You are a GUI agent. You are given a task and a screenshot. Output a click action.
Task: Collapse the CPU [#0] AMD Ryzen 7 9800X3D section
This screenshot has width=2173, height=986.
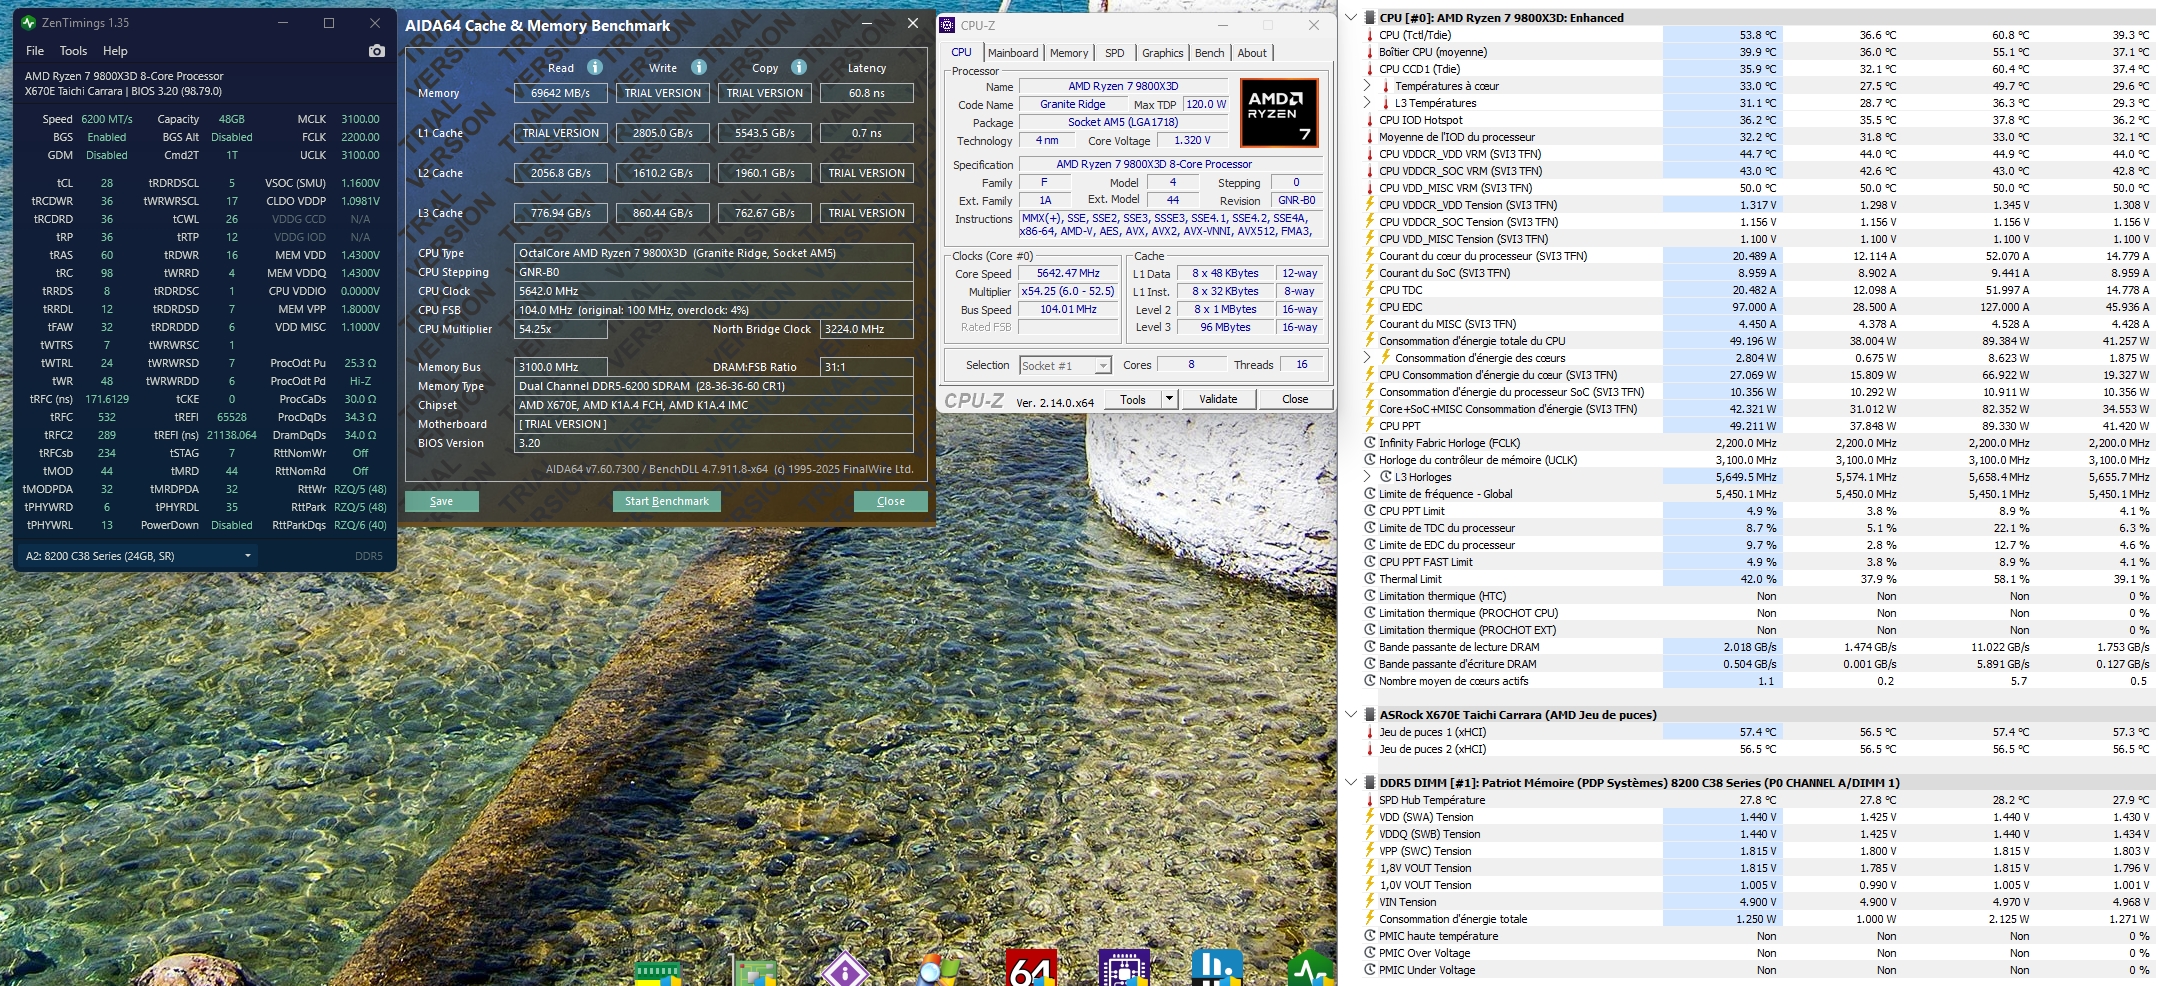[1351, 17]
